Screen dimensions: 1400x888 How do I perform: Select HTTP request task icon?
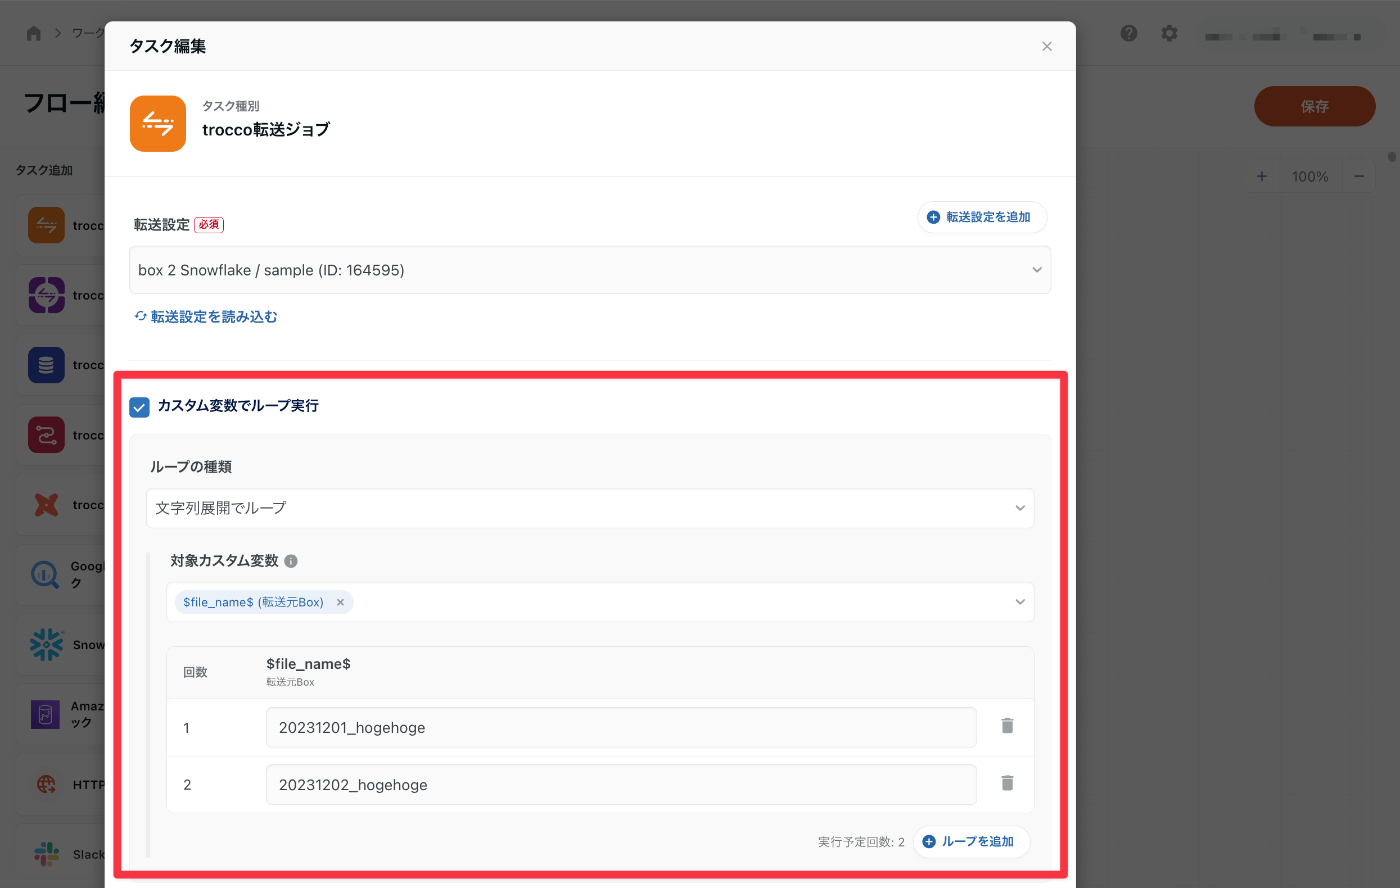(x=46, y=785)
